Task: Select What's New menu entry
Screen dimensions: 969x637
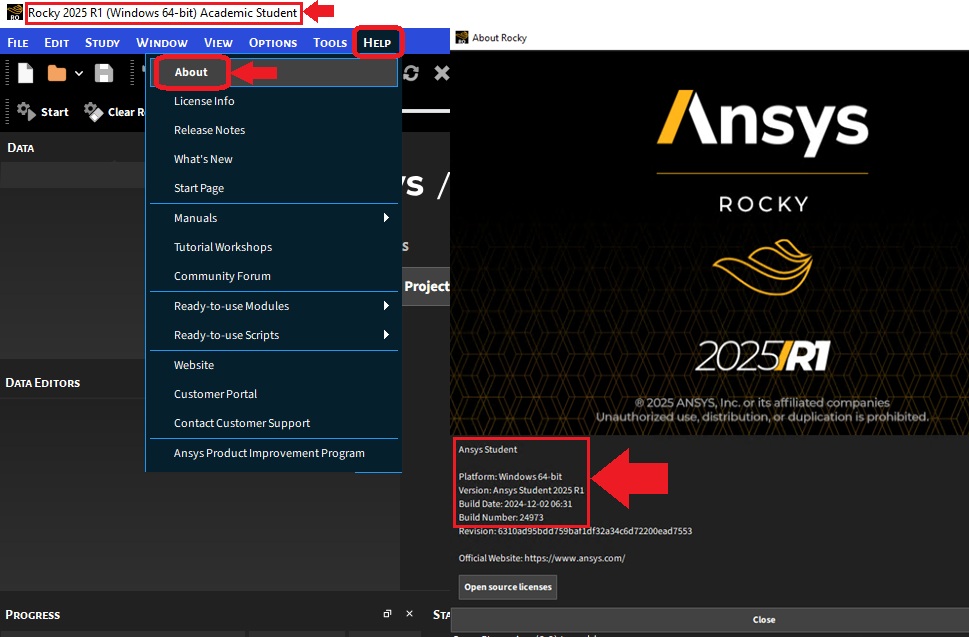Action: tap(274, 159)
